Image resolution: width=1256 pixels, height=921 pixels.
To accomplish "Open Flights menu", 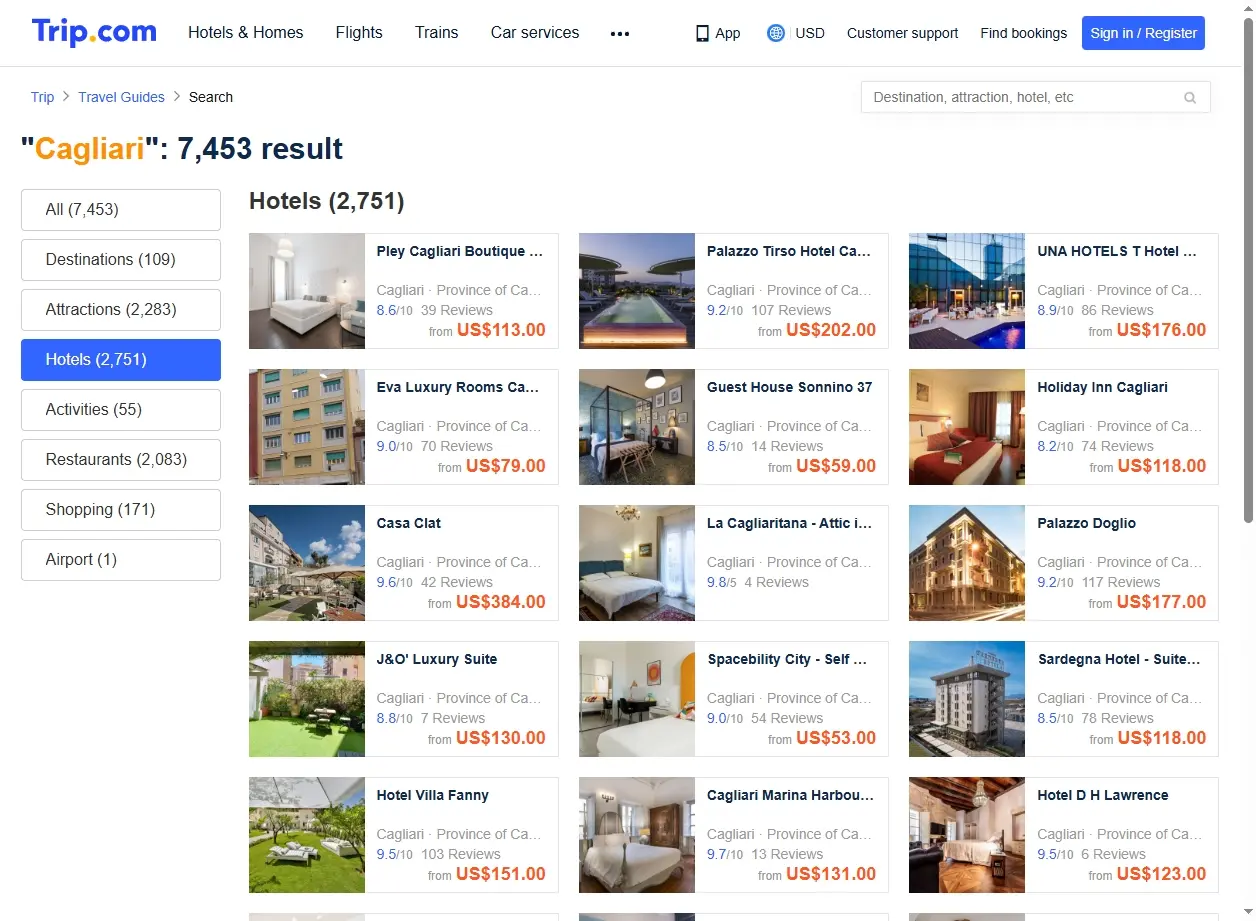I will [359, 33].
